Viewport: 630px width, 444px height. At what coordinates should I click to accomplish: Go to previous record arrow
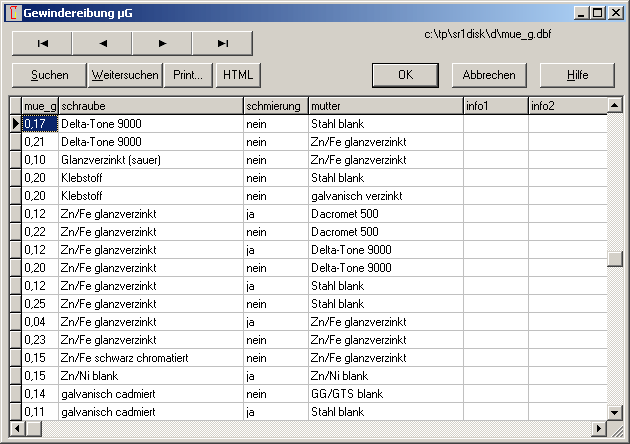[x=102, y=43]
